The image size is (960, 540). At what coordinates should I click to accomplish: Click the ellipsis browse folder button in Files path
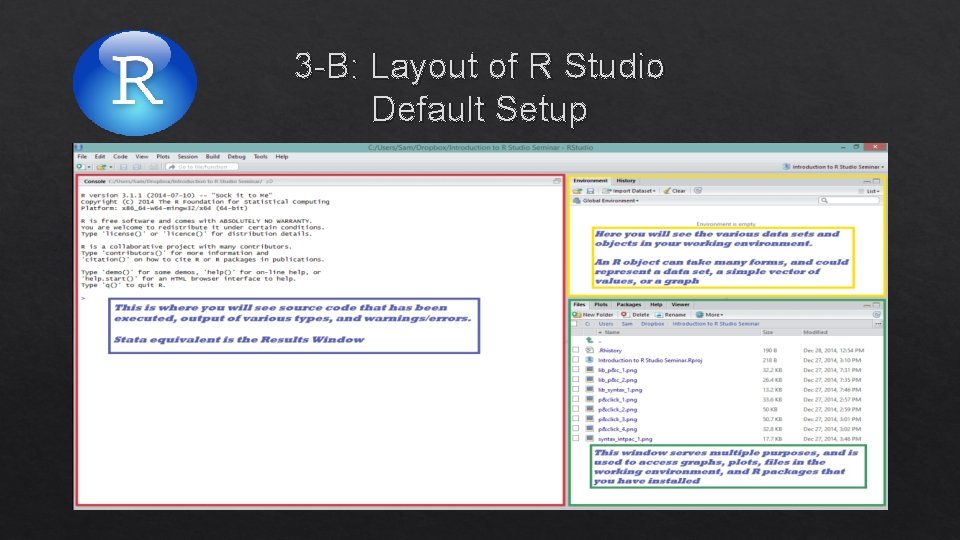pyautogui.click(x=878, y=324)
